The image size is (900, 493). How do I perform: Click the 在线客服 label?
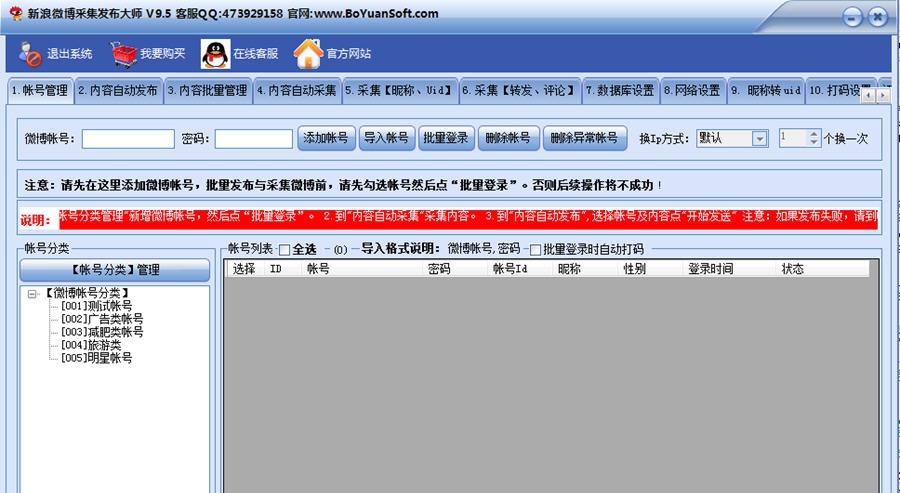point(256,54)
